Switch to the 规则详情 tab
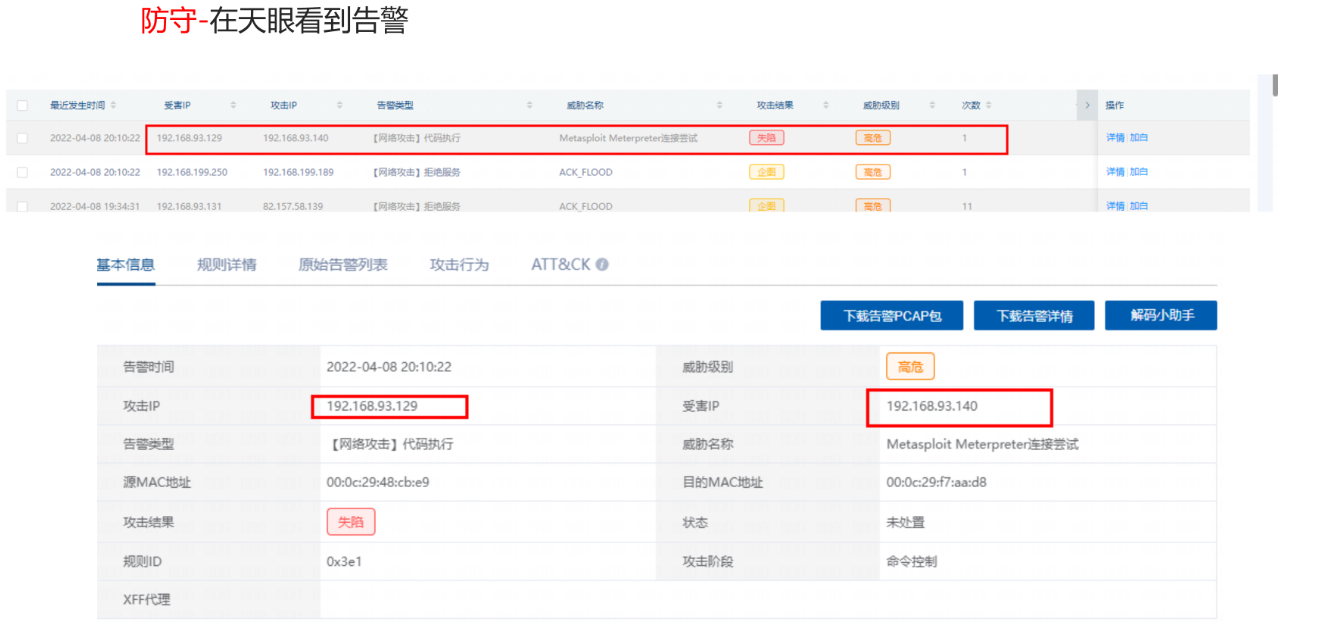Image resolution: width=1333 pixels, height=632 pixels. tap(226, 265)
